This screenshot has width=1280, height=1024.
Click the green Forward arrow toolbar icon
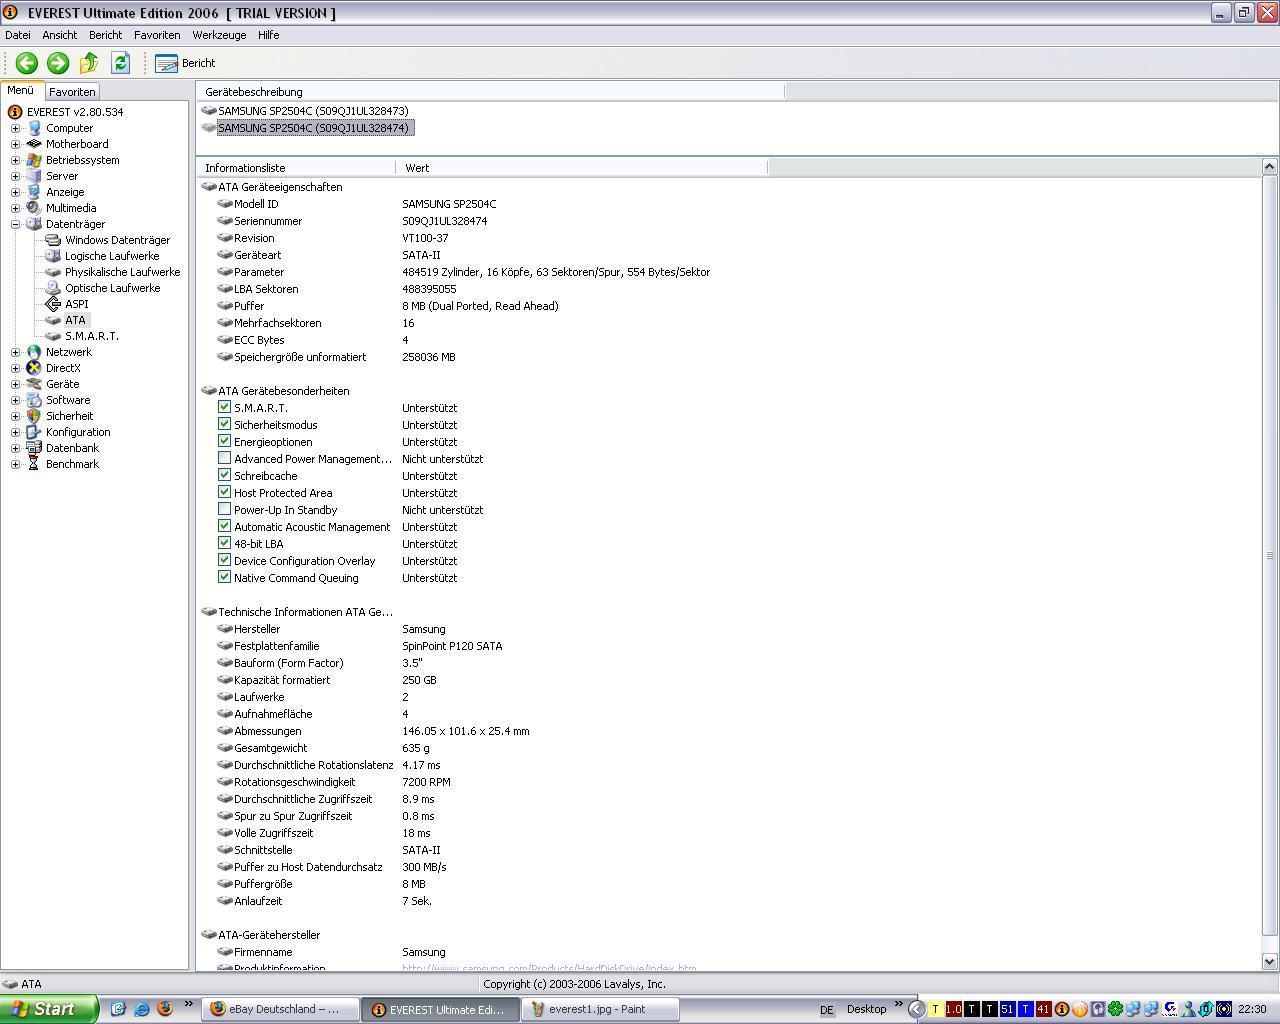pos(58,63)
